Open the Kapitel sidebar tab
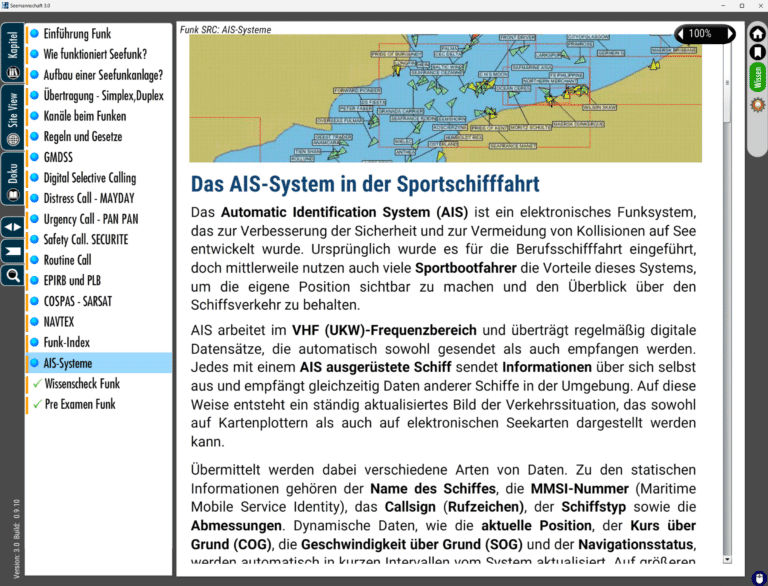The width and height of the screenshot is (768, 586). tap(12, 53)
